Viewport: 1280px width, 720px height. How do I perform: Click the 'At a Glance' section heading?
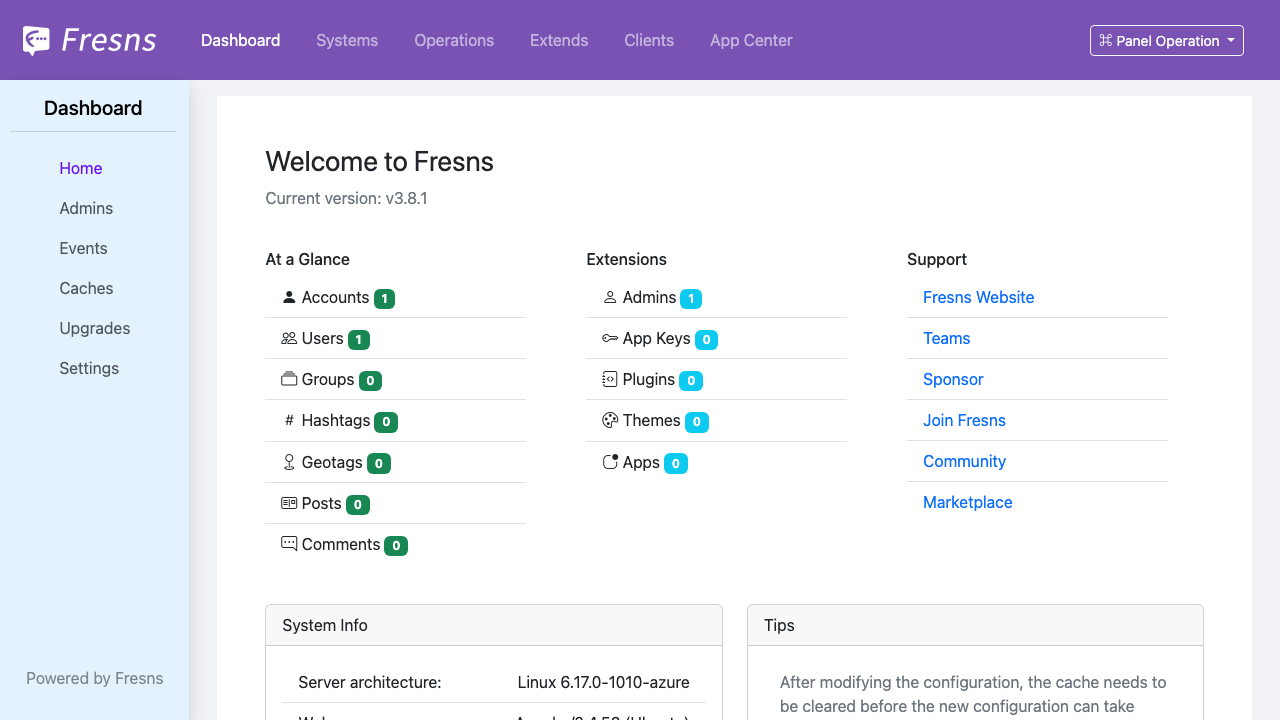(x=307, y=259)
